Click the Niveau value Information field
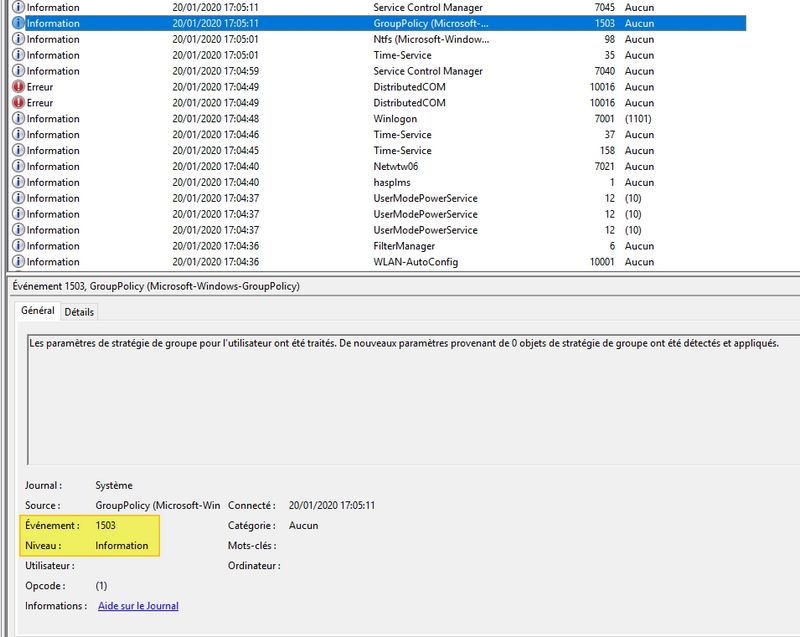800x637 pixels. (x=121, y=546)
